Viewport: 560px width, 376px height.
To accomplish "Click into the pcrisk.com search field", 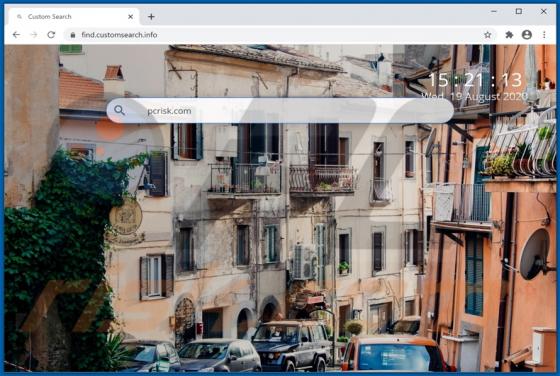I will 280,111.
